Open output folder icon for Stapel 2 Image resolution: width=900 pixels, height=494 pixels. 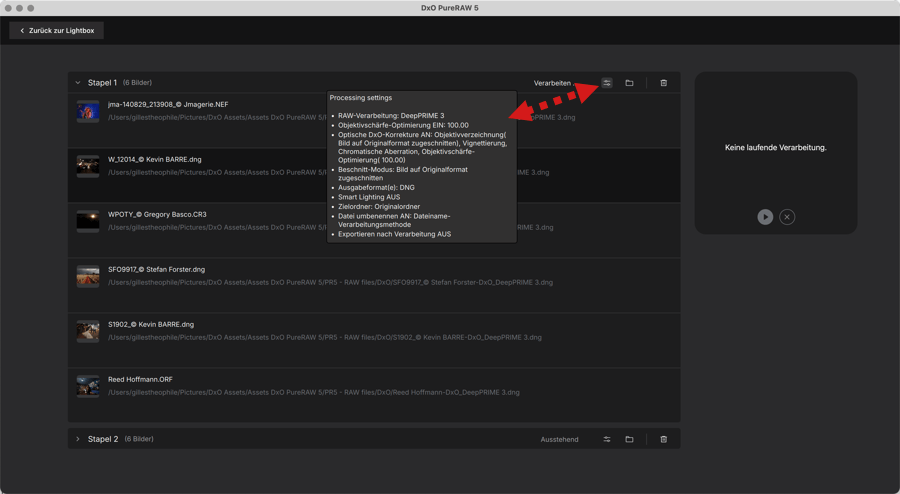click(x=629, y=439)
